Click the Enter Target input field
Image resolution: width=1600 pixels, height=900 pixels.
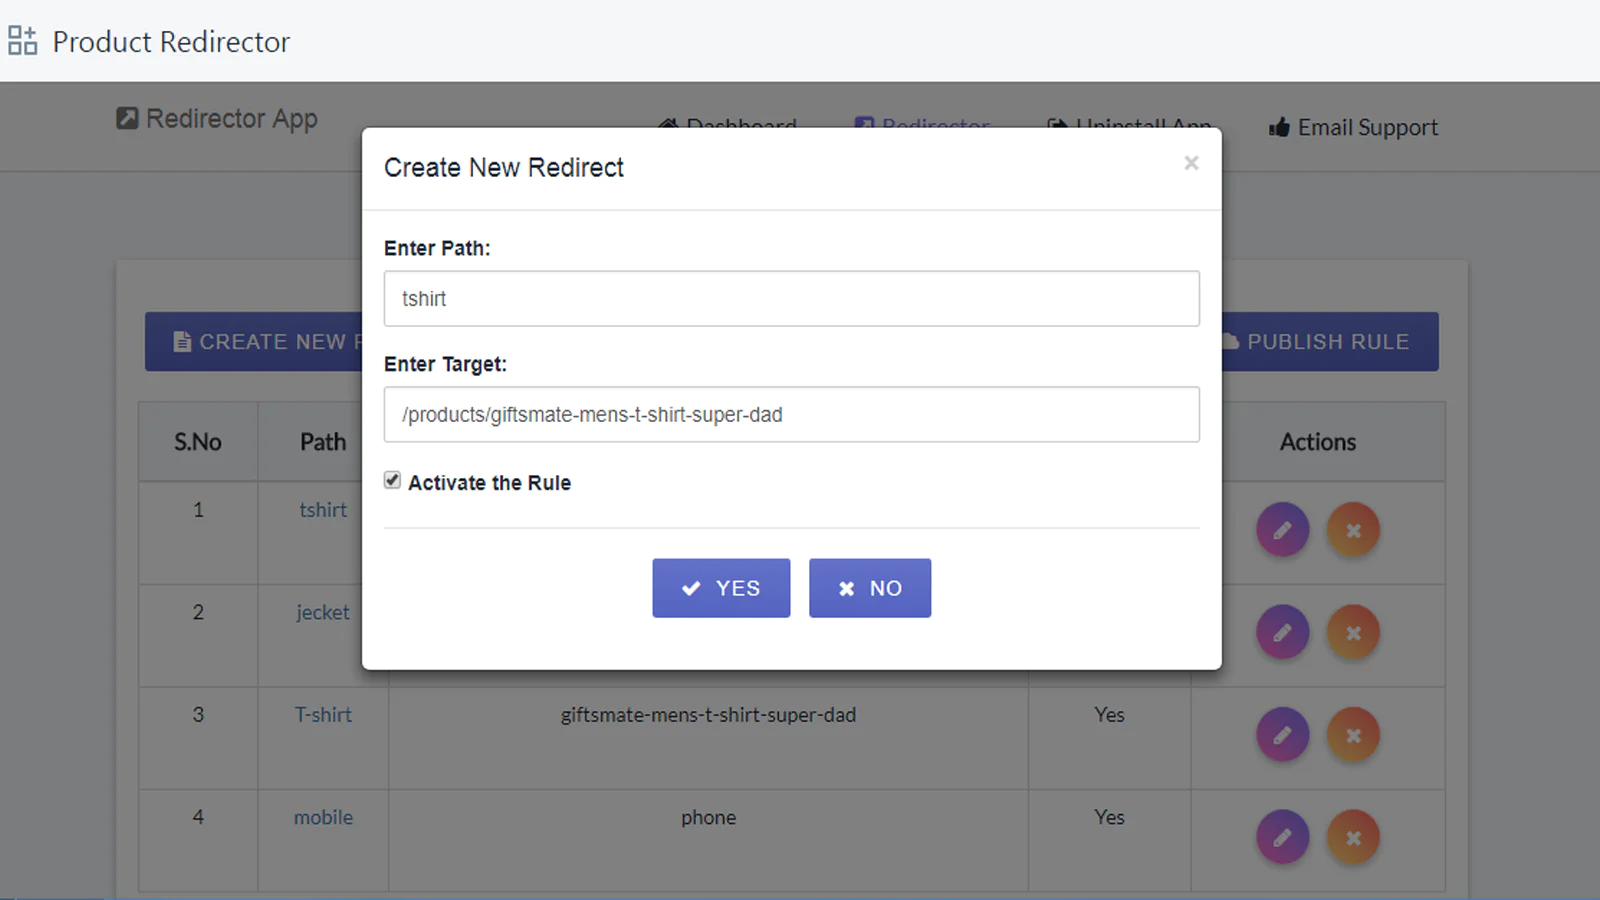(791, 415)
